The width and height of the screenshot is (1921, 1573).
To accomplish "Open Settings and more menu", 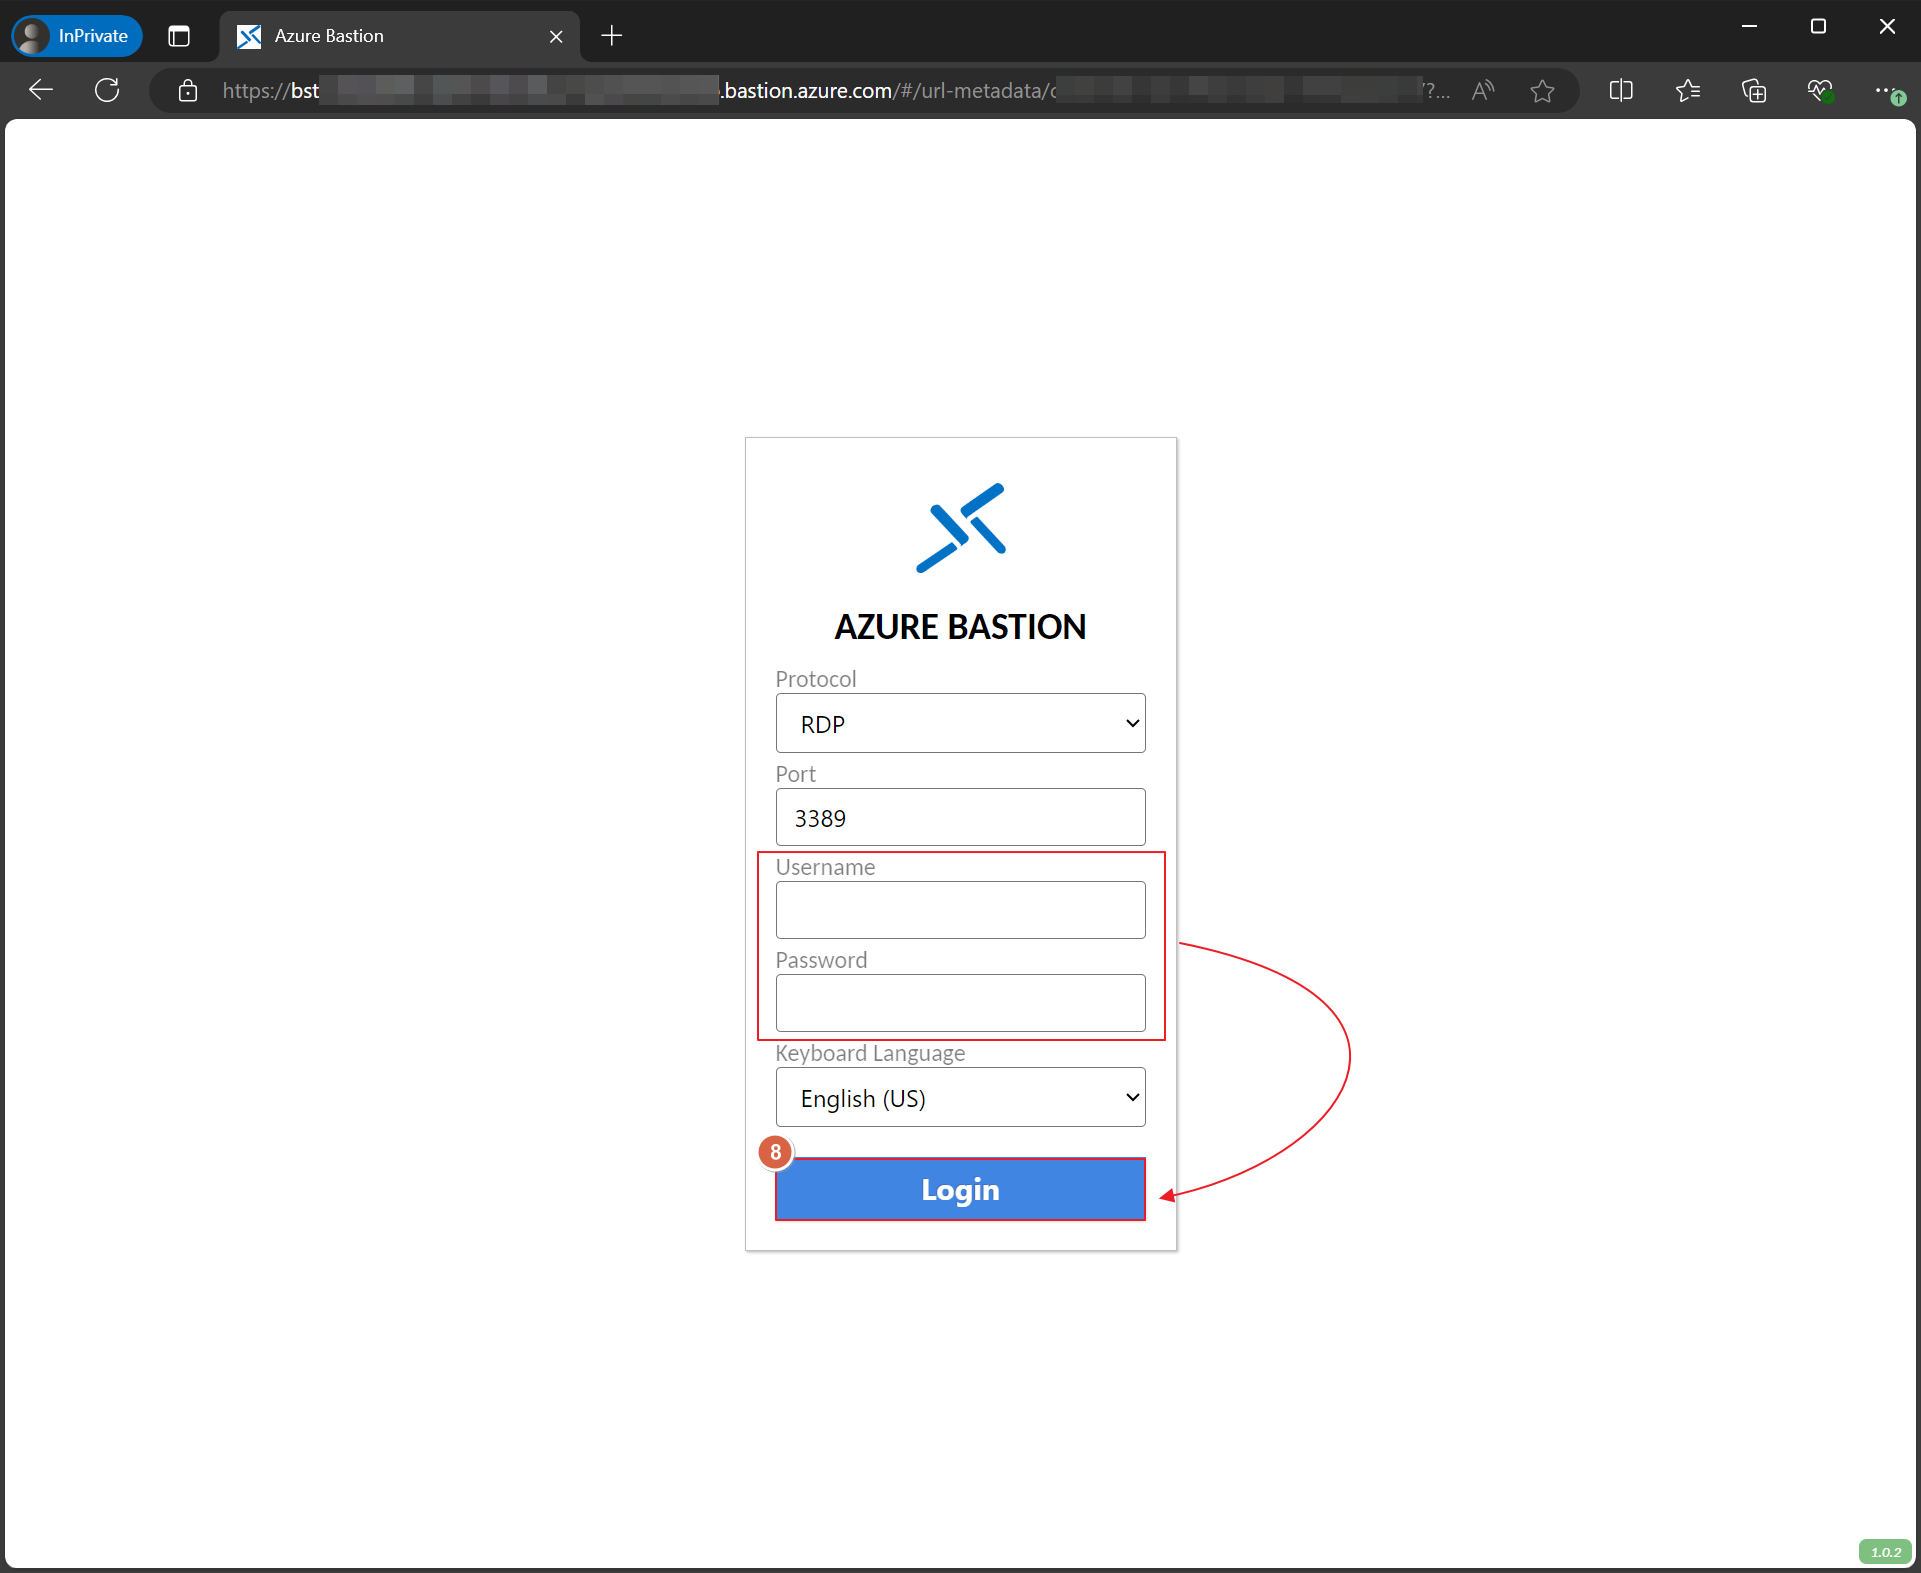I will (1886, 91).
